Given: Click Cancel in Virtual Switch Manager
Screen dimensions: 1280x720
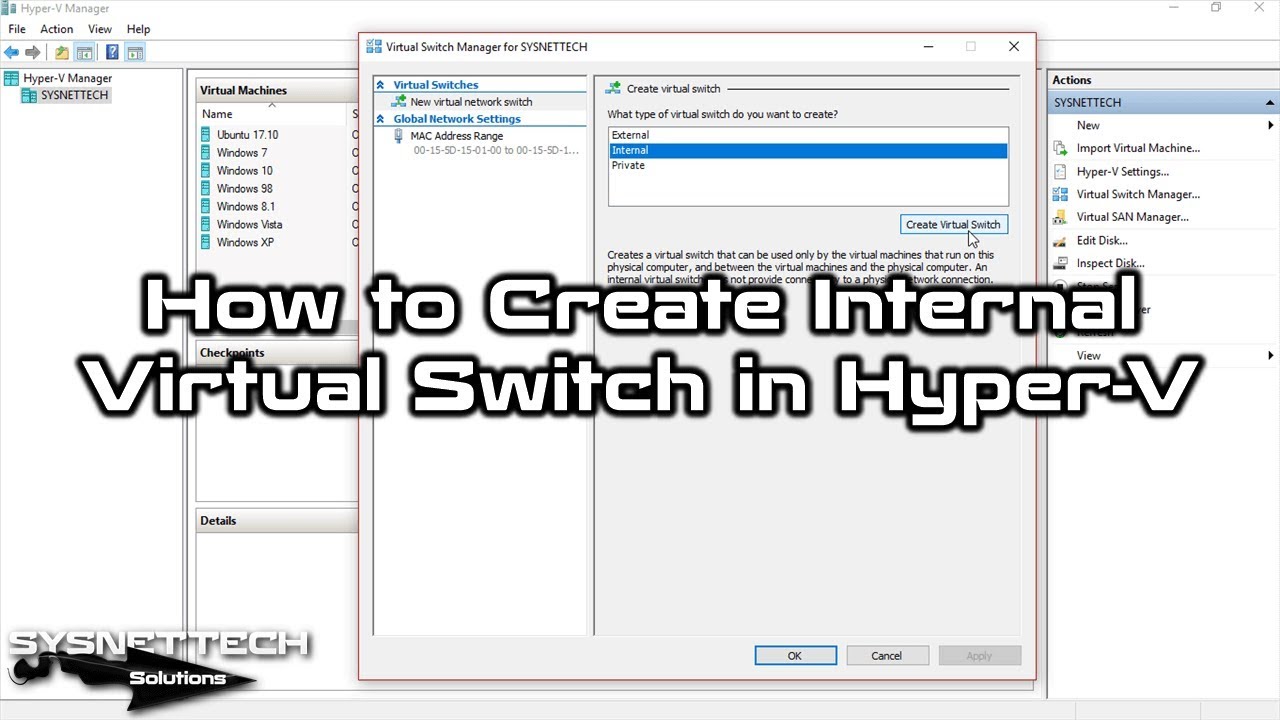Looking at the screenshot, I should [887, 656].
